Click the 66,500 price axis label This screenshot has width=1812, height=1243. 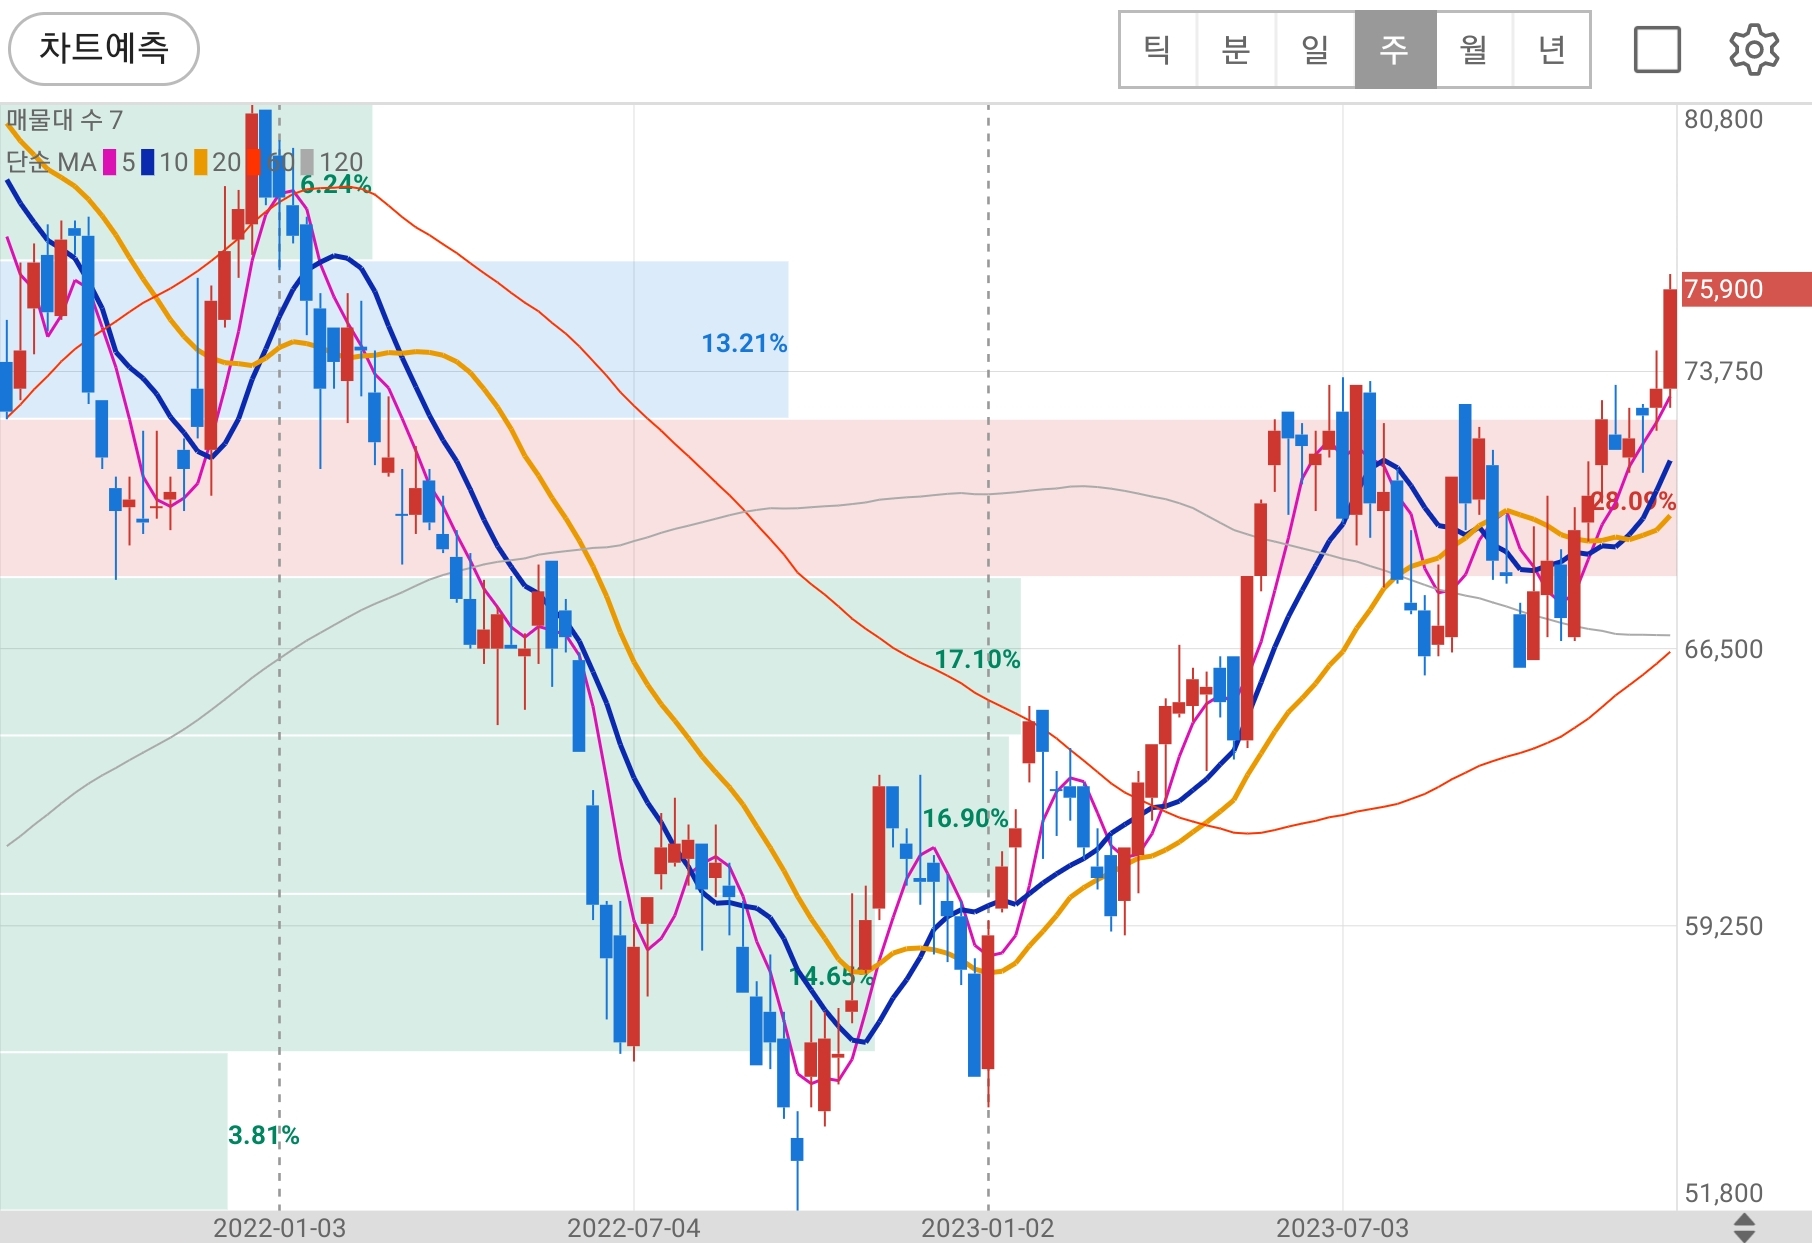pos(1723,649)
